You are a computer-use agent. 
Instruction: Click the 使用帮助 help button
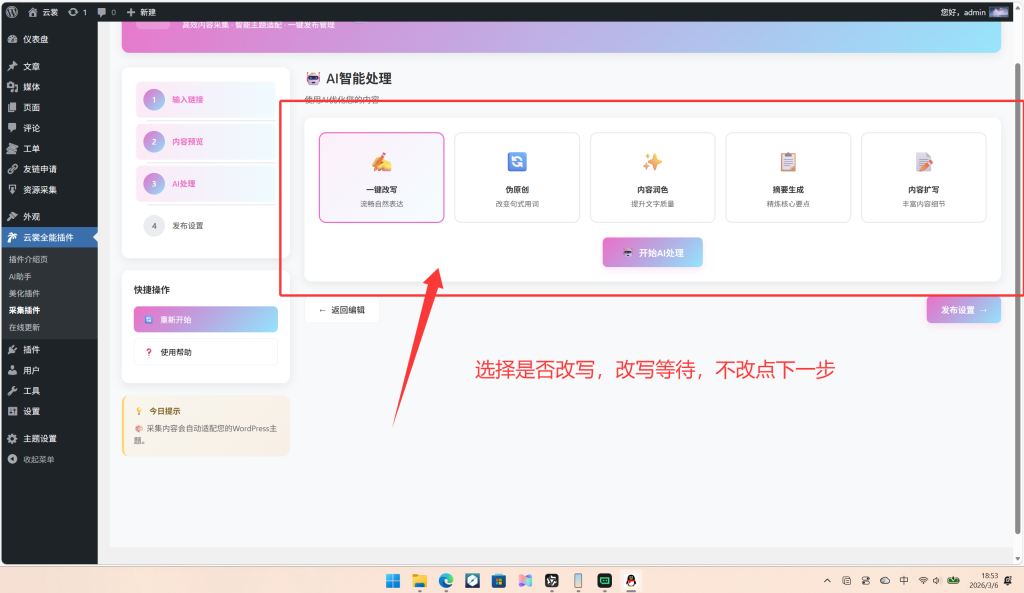pyautogui.click(x=206, y=352)
